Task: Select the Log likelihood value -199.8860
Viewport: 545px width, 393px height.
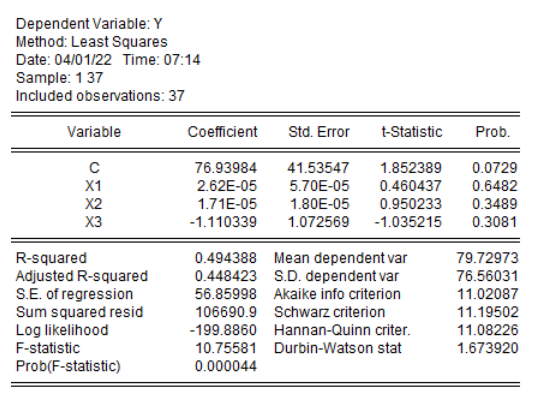Action: tap(223, 330)
